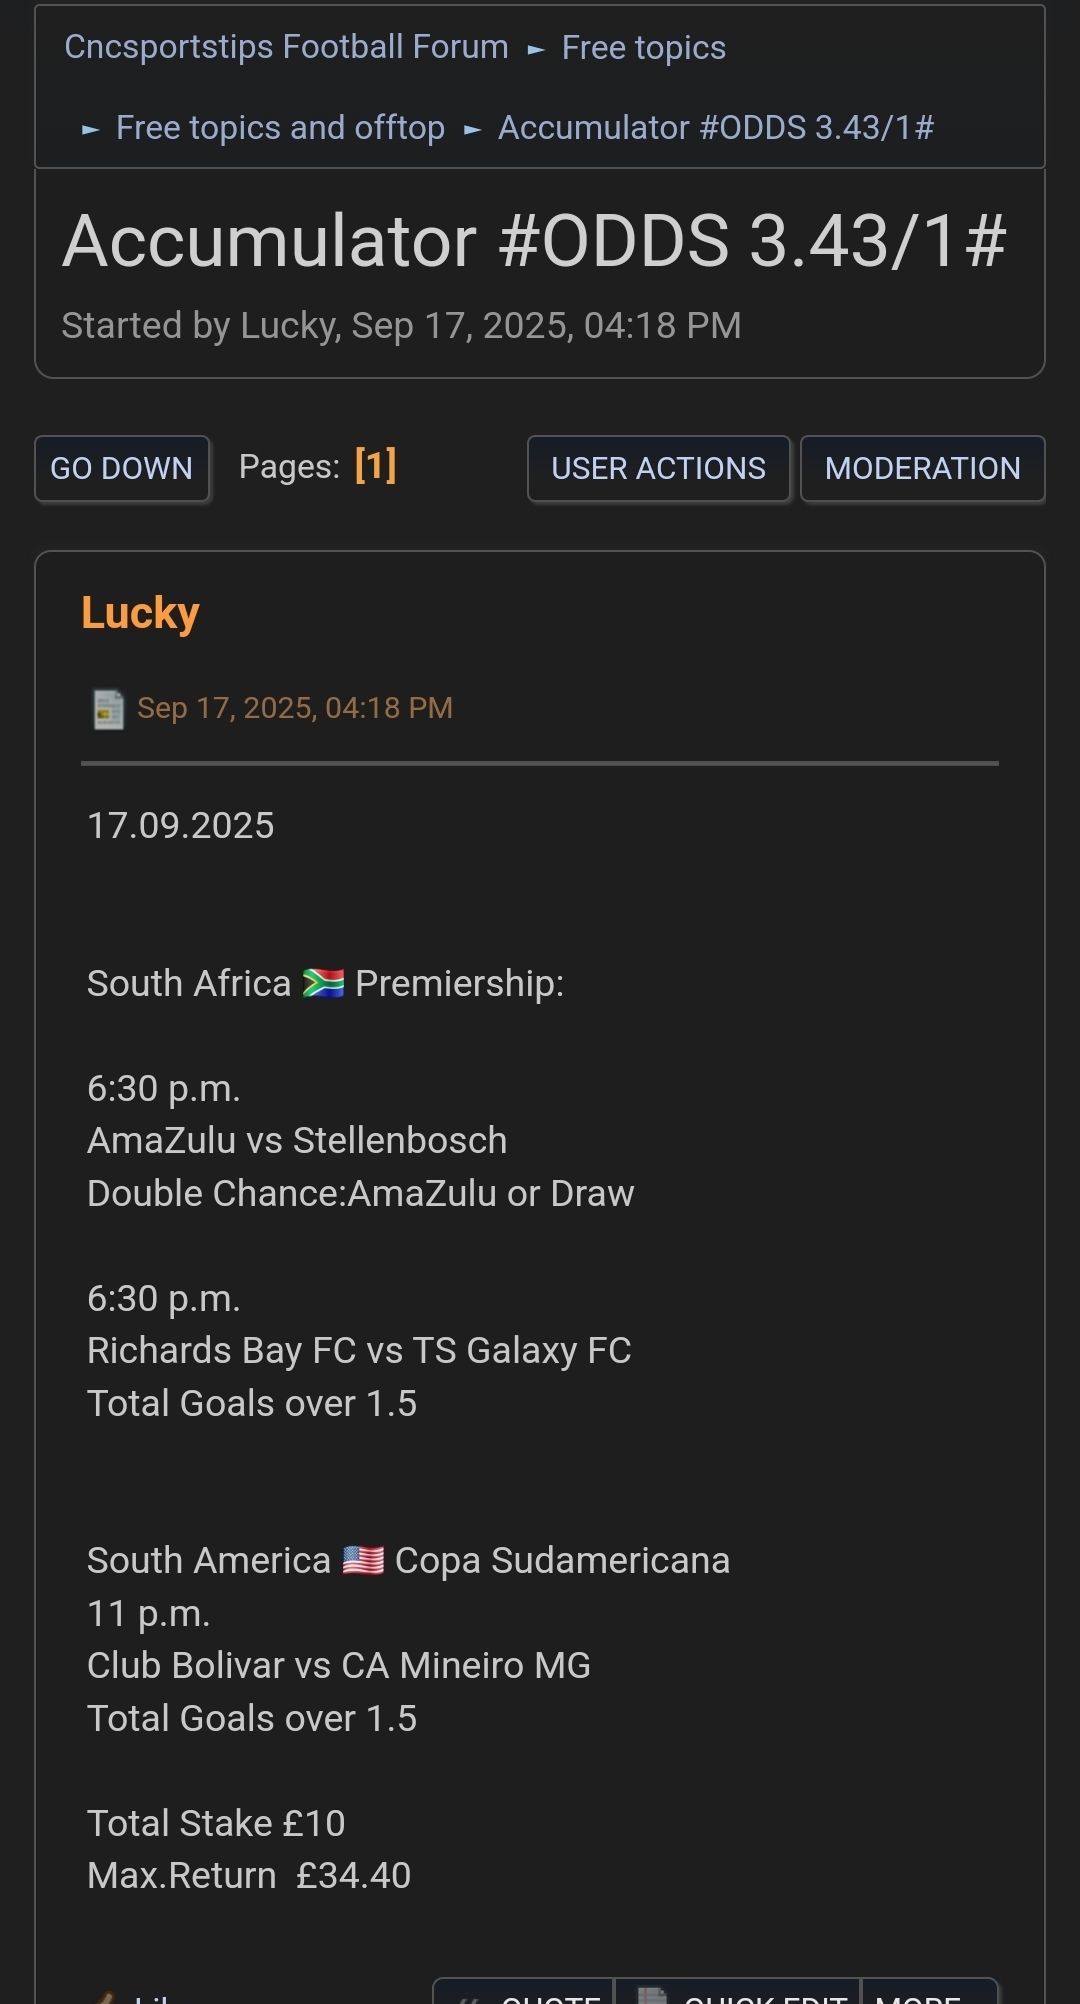Open the User Actions dropdown
Viewport: 1080px width, 2004px height.
(x=658, y=468)
